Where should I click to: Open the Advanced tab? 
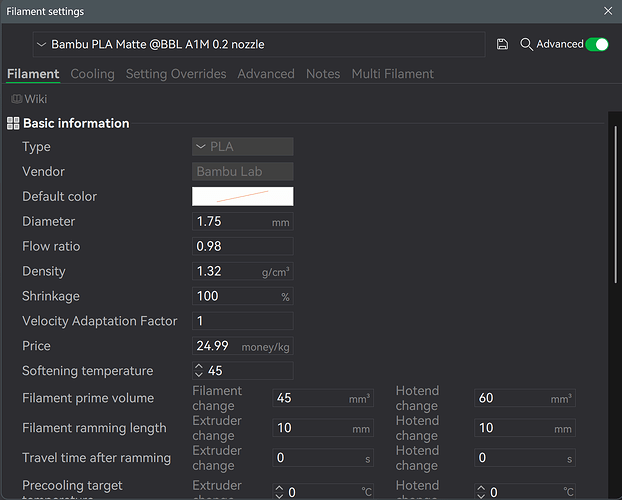tap(266, 74)
